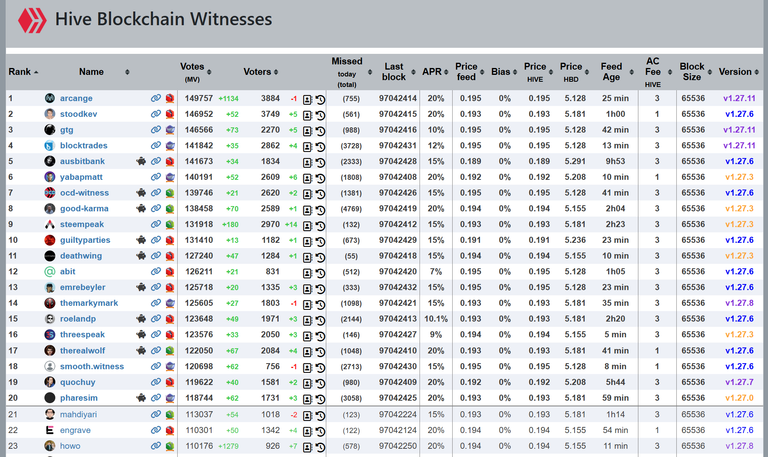768x457 pixels.
Task: Open vote history icon for blocktrades
Action: 320,146
